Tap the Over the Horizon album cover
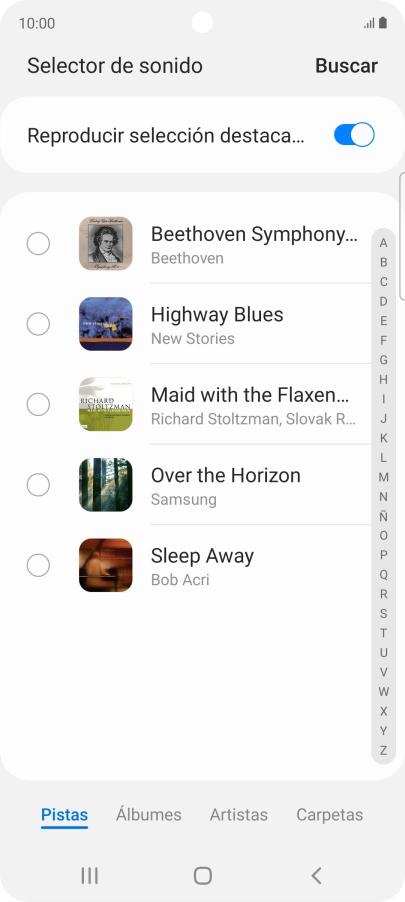This screenshot has height=902, width=405. point(106,485)
